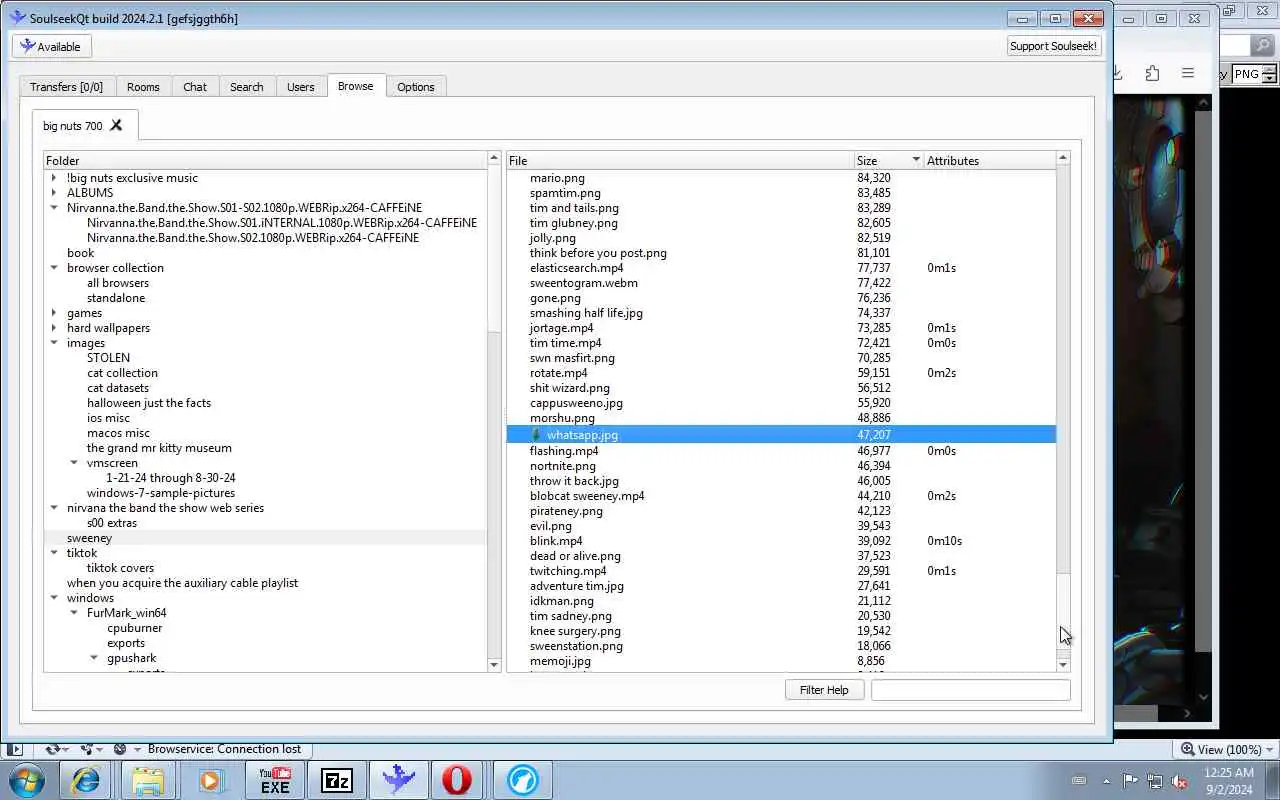Go to the Users tab
This screenshot has width=1280, height=800.
(300, 87)
